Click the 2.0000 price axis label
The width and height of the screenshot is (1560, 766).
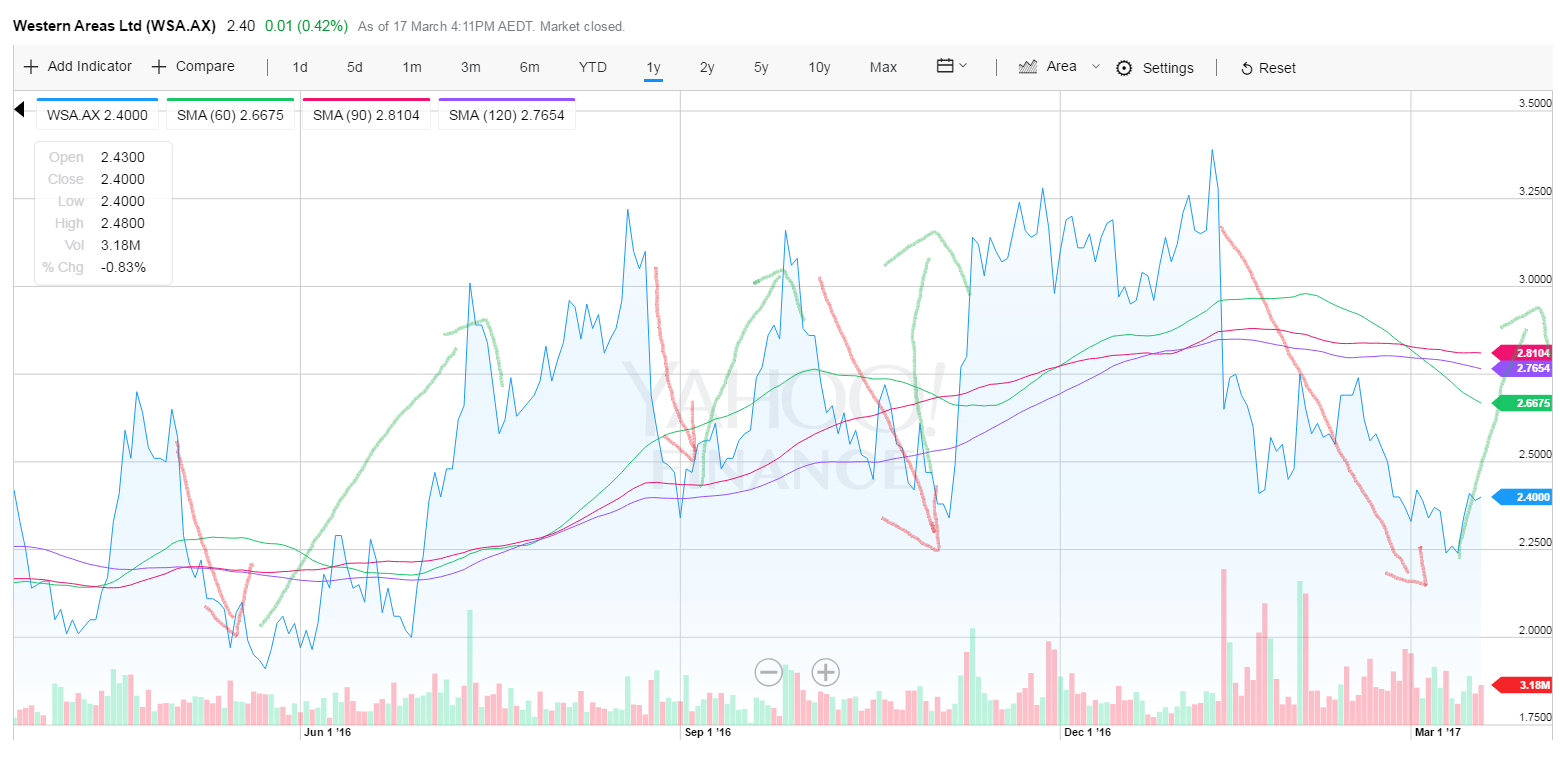point(1535,631)
